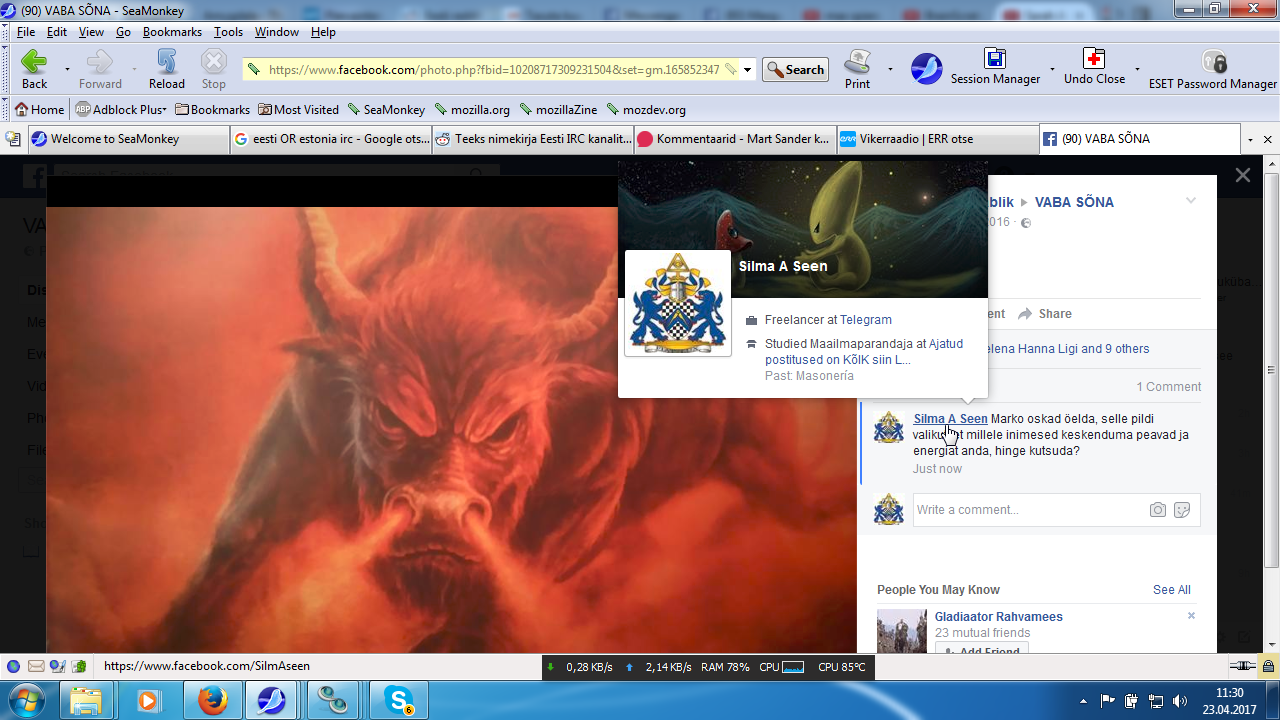
Task: Open the VABA SÕNA group link
Action: [1074, 202]
